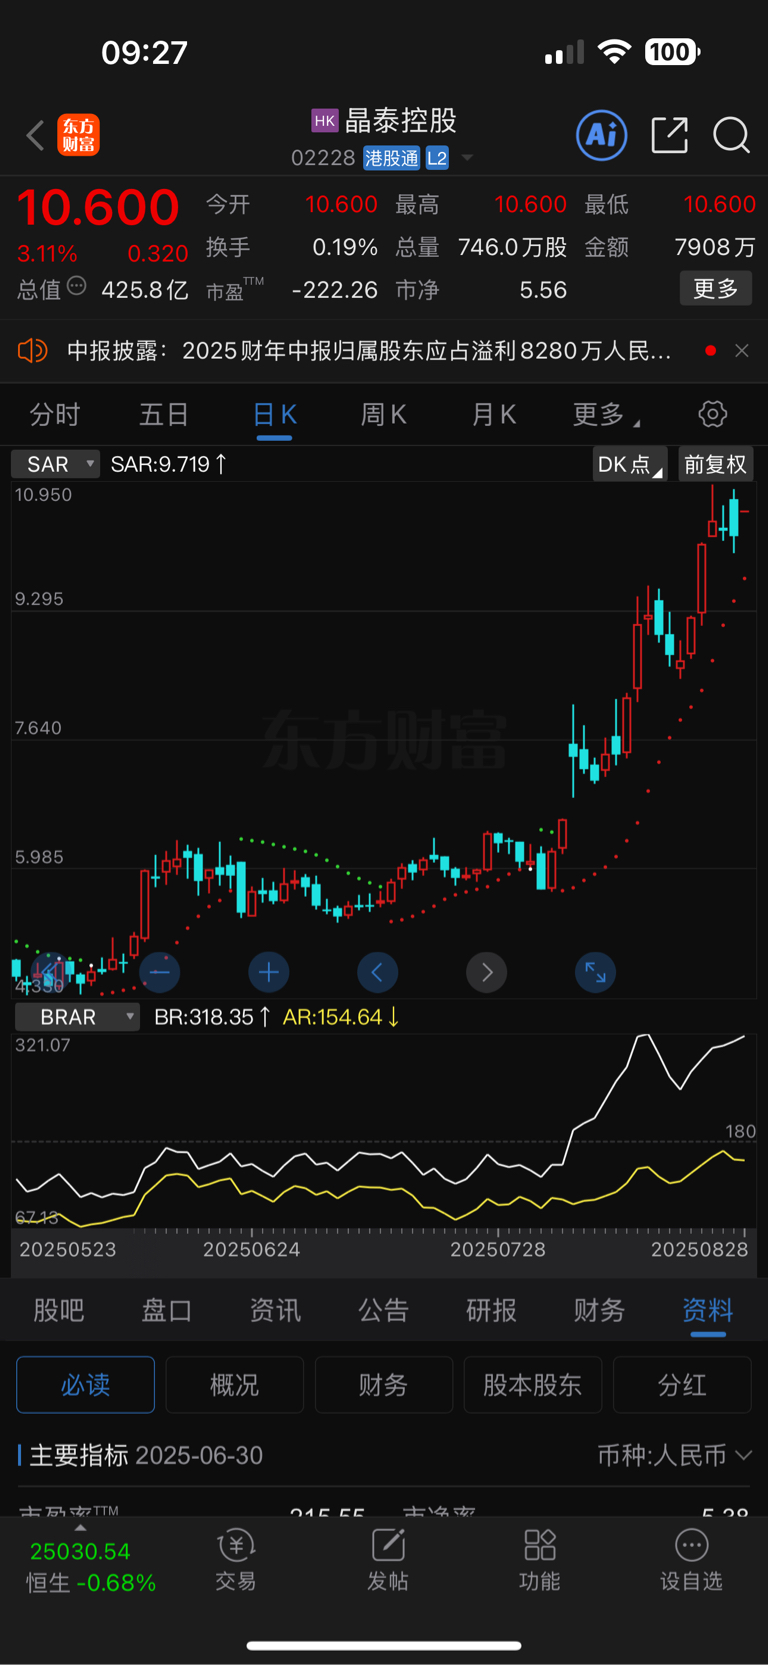Tap the 市盈 -222.26 value
768x1665 pixels.
(x=334, y=290)
